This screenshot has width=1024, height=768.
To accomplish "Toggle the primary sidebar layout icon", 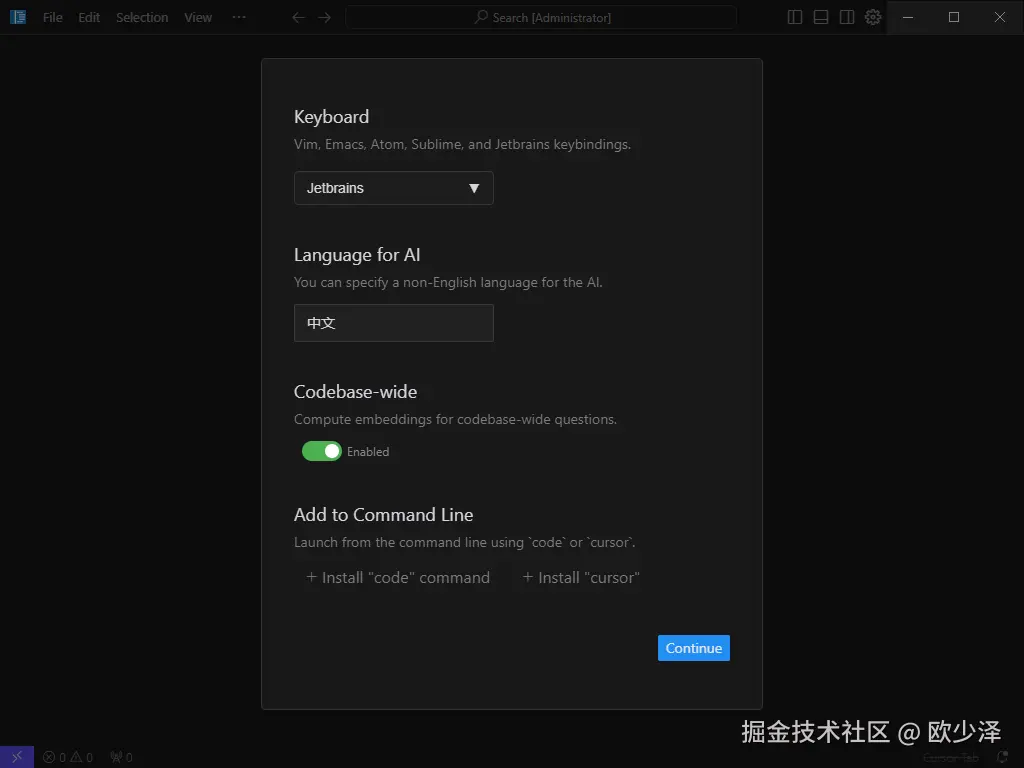I will click(795, 17).
